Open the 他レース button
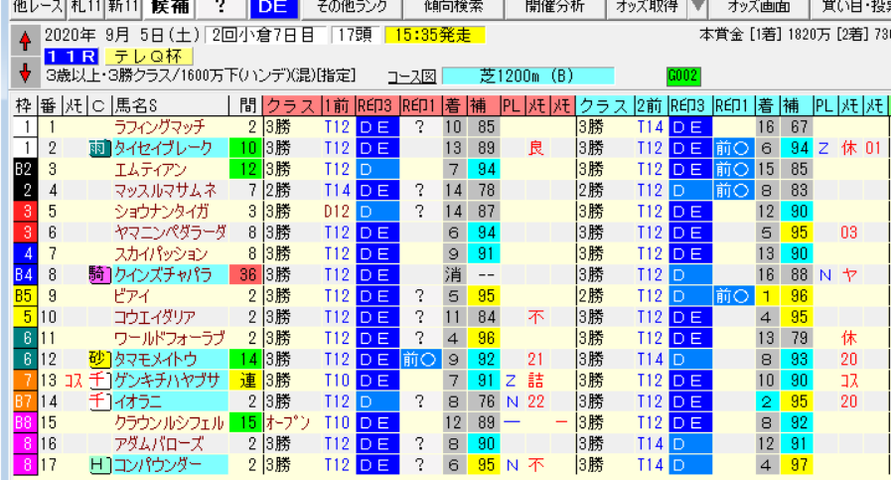Viewport: 891px width, 480px height. click(36, 7)
